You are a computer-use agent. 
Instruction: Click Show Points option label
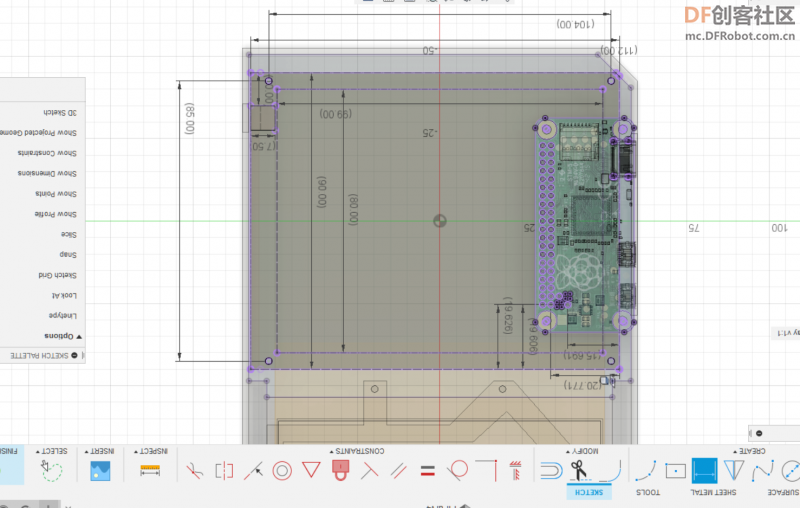click(x=56, y=194)
